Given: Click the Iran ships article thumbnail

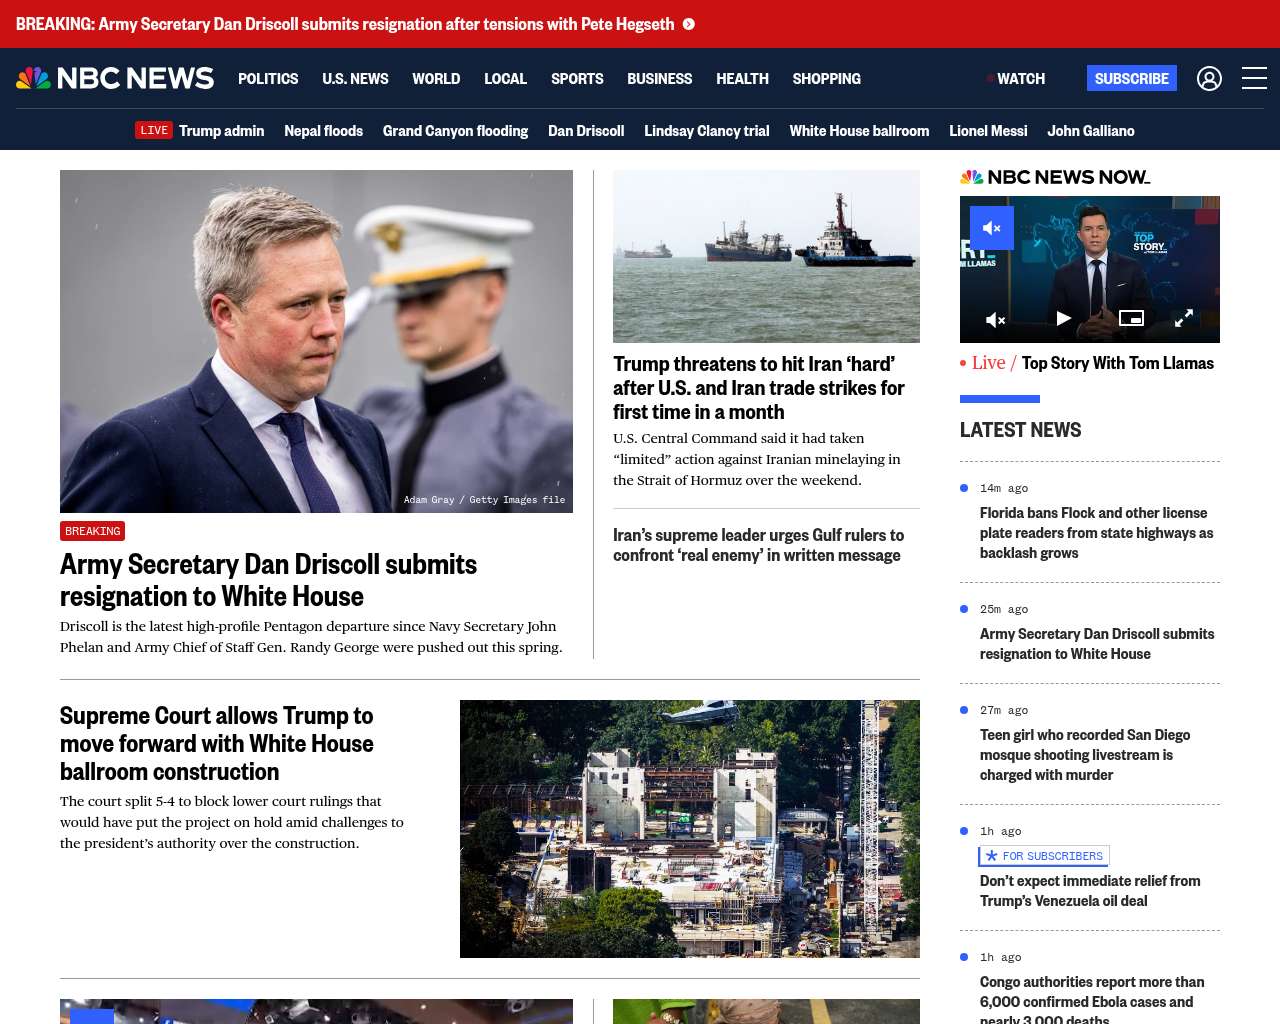Looking at the screenshot, I should click(x=766, y=256).
